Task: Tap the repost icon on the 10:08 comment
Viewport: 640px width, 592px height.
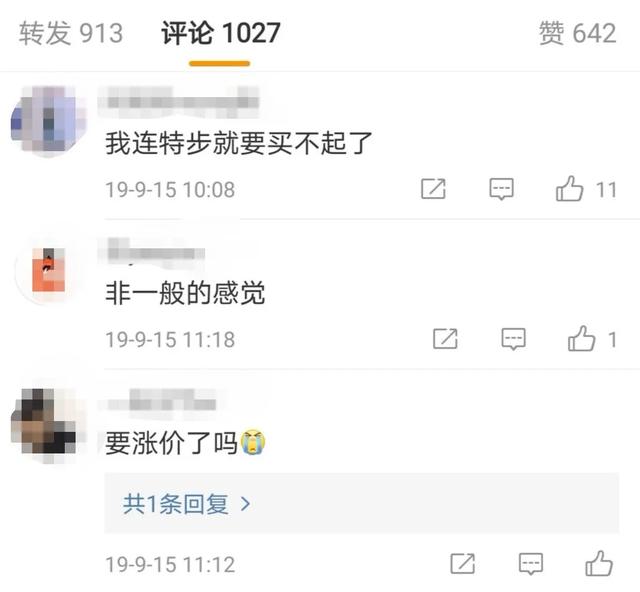Action: pyautogui.click(x=433, y=189)
